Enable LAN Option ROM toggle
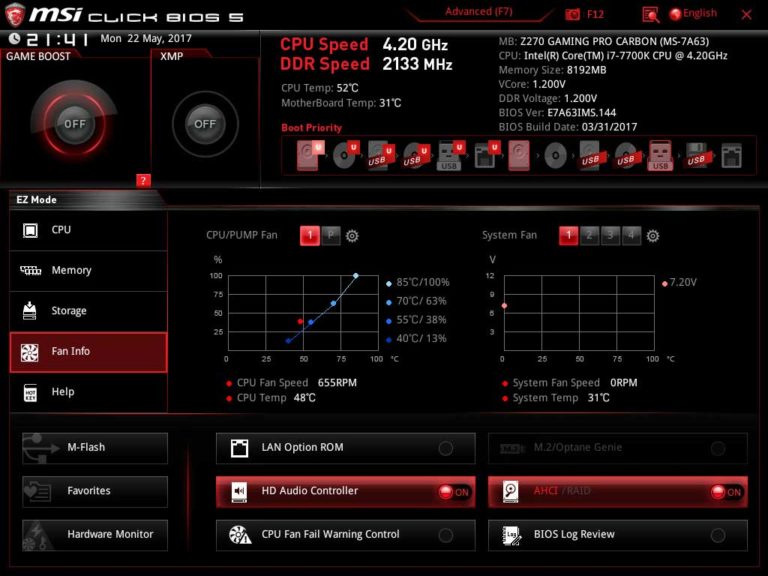 click(446, 448)
